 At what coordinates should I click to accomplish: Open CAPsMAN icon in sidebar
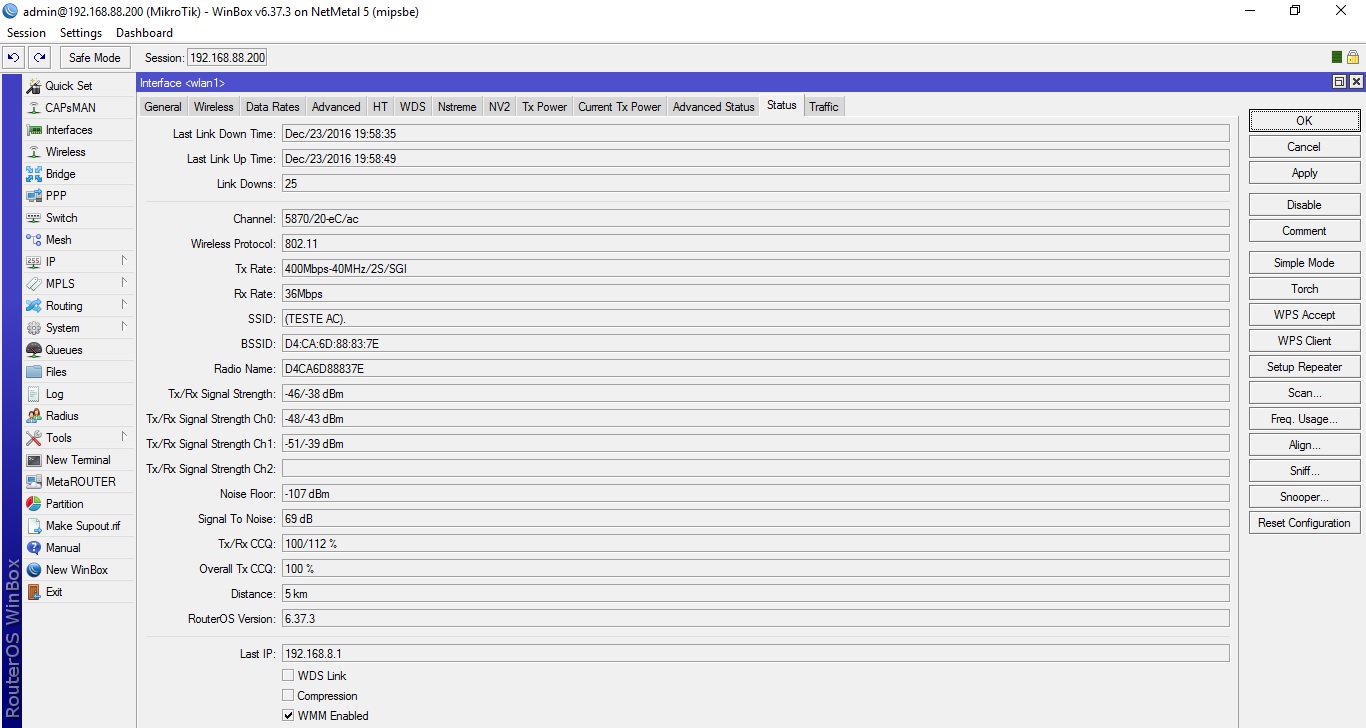coord(34,108)
